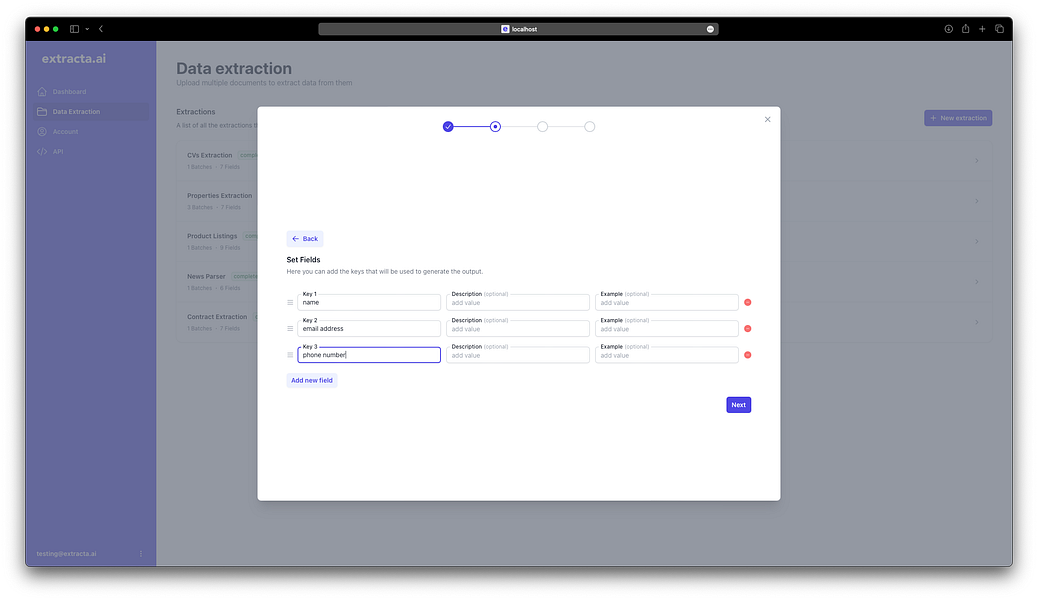Select the fourth step circle in the stepper
Image resolution: width=1038 pixels, height=600 pixels.
590,126
